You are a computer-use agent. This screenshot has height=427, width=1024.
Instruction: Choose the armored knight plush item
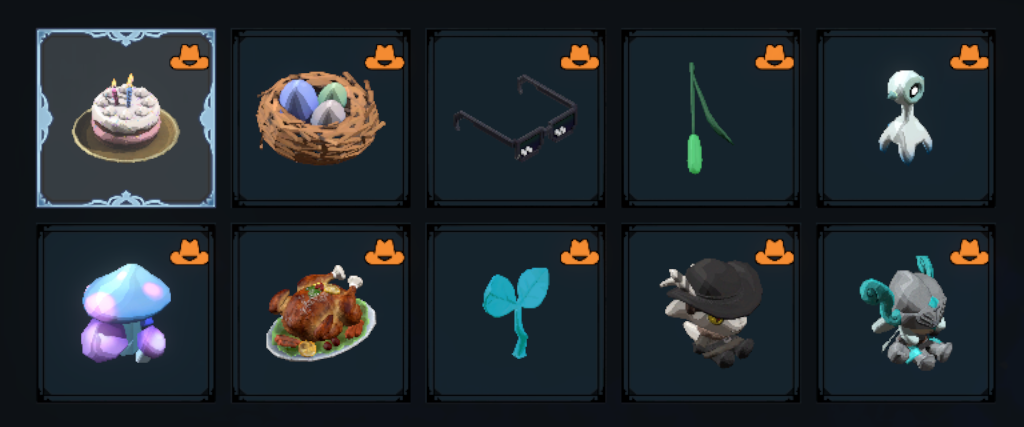coord(906,313)
